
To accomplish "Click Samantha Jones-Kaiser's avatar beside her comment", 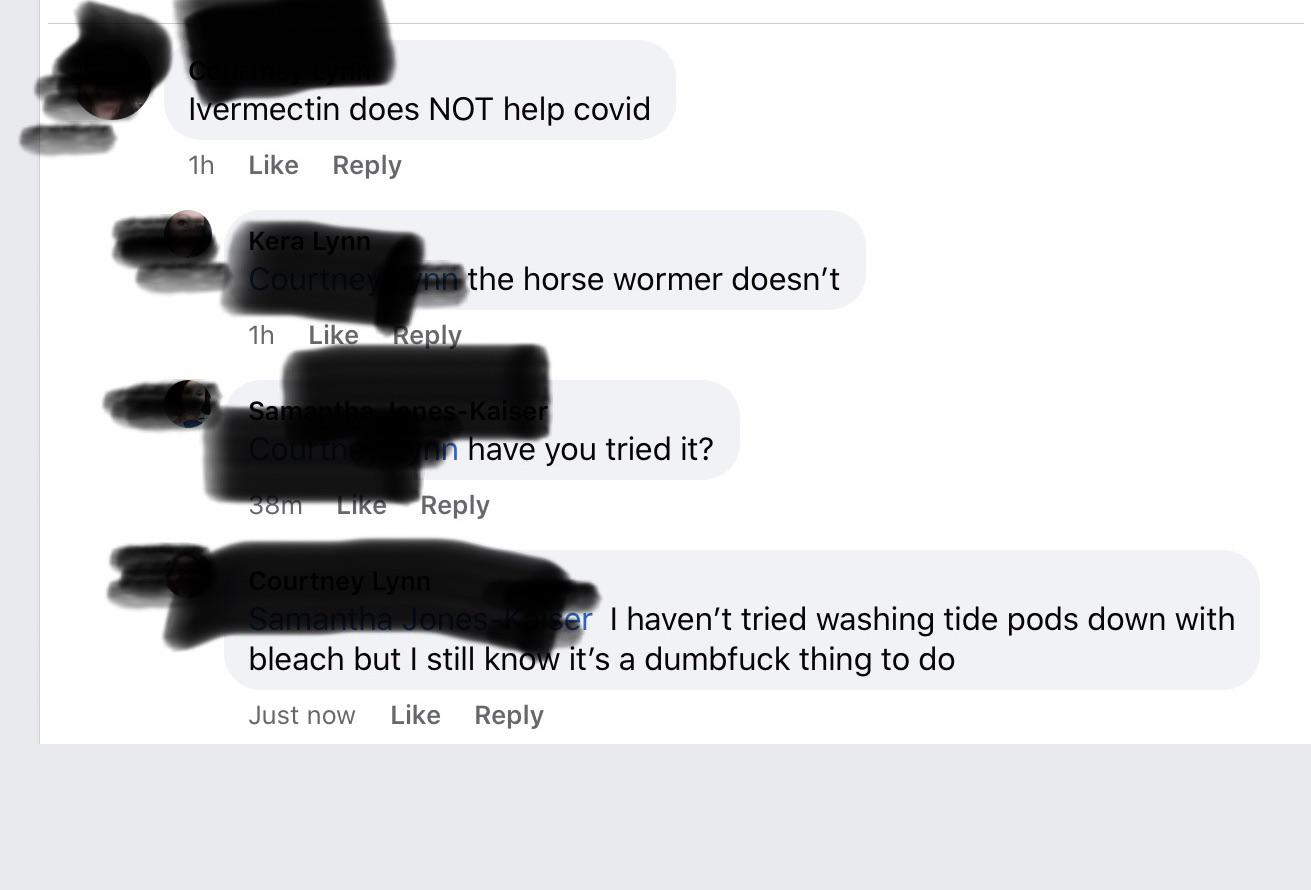I will coord(188,404).
